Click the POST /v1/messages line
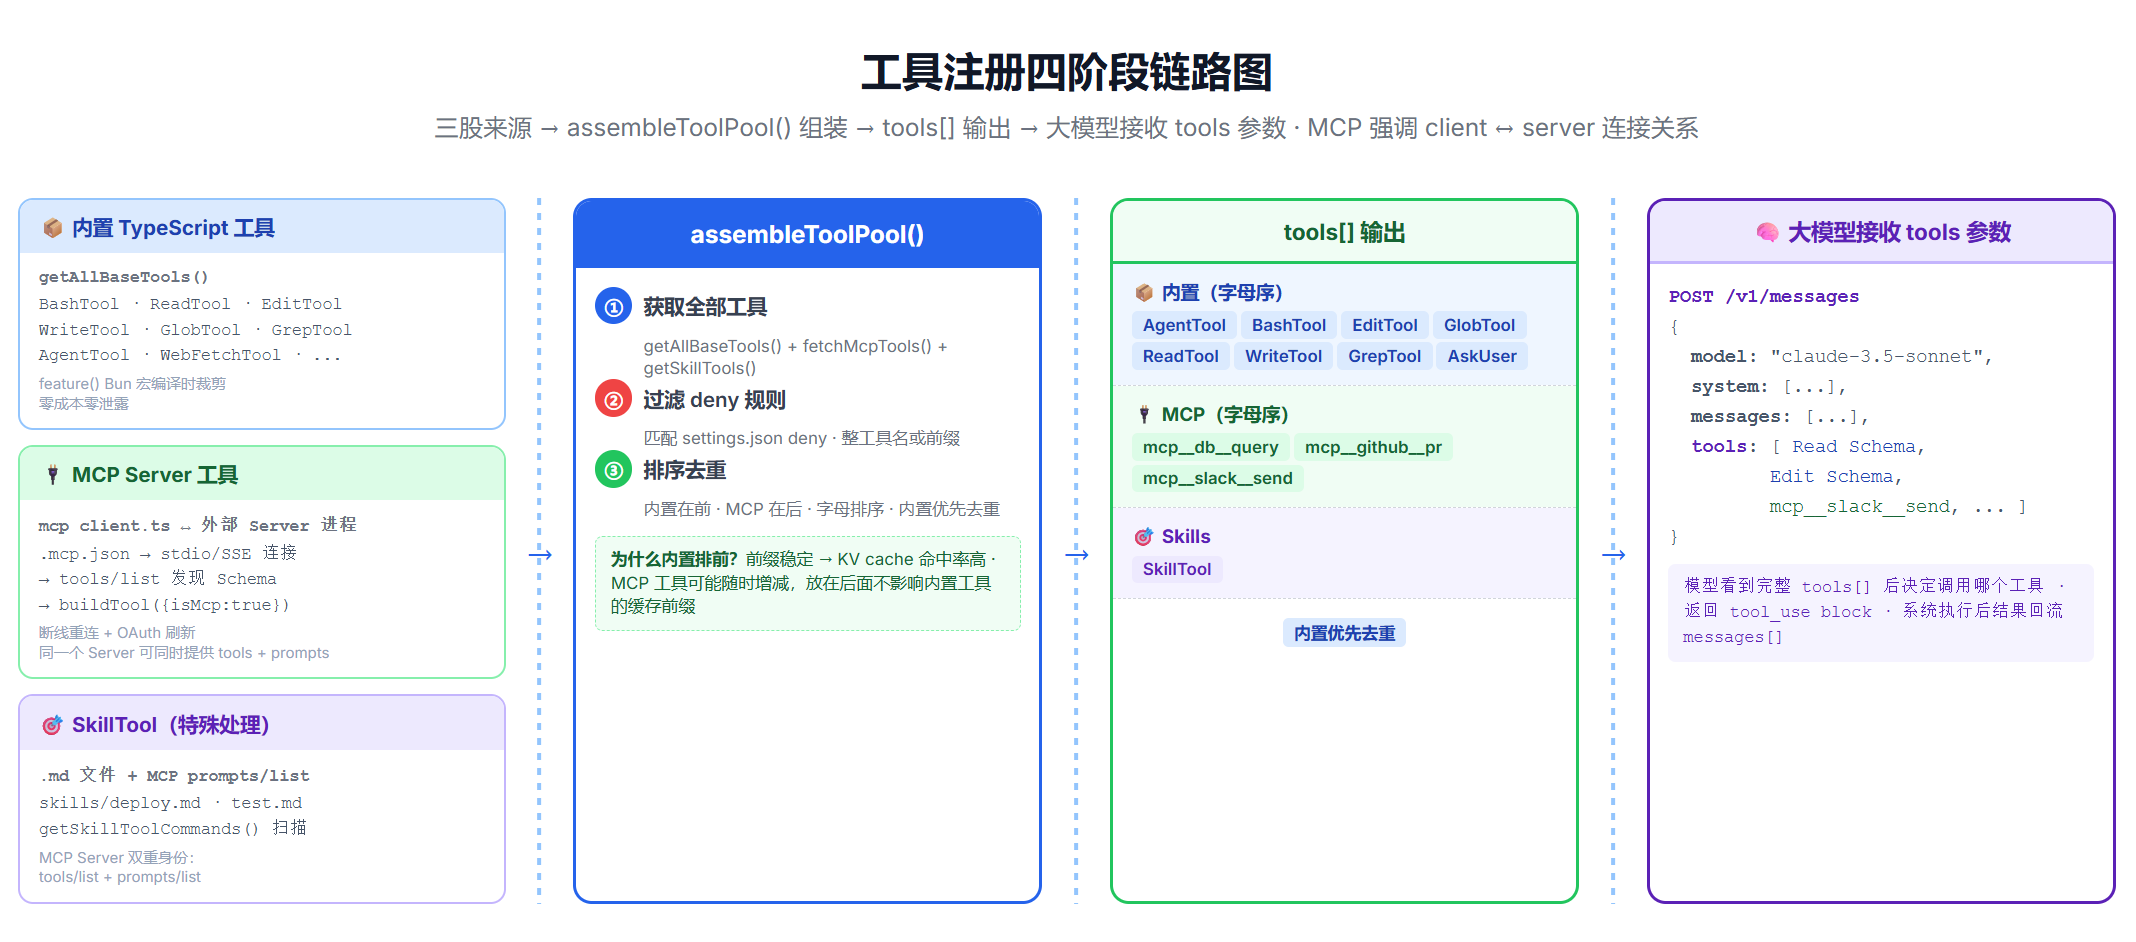 pos(1764,296)
